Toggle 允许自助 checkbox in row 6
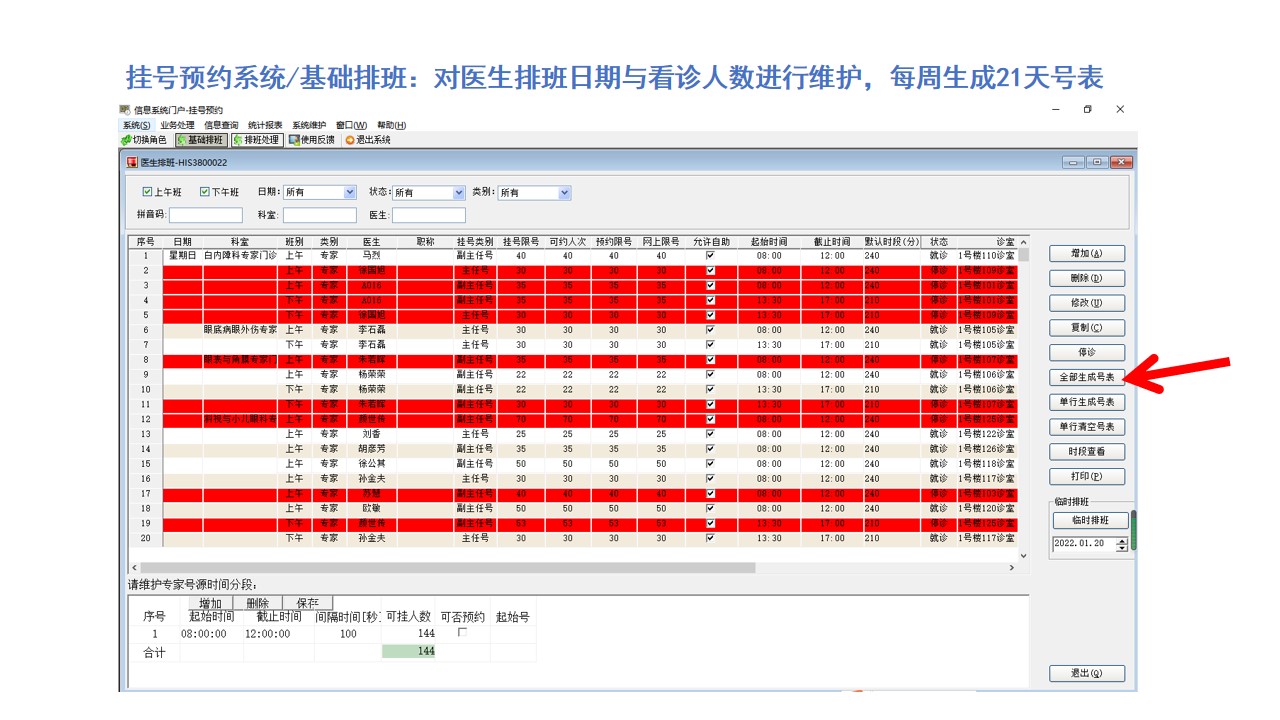Viewport: 1280px width, 720px height. [x=710, y=329]
